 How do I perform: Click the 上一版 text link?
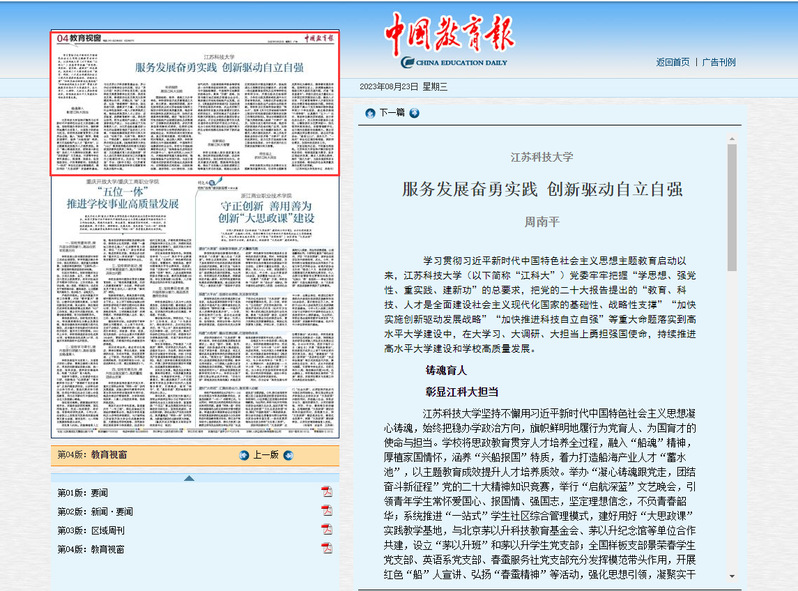[266, 454]
